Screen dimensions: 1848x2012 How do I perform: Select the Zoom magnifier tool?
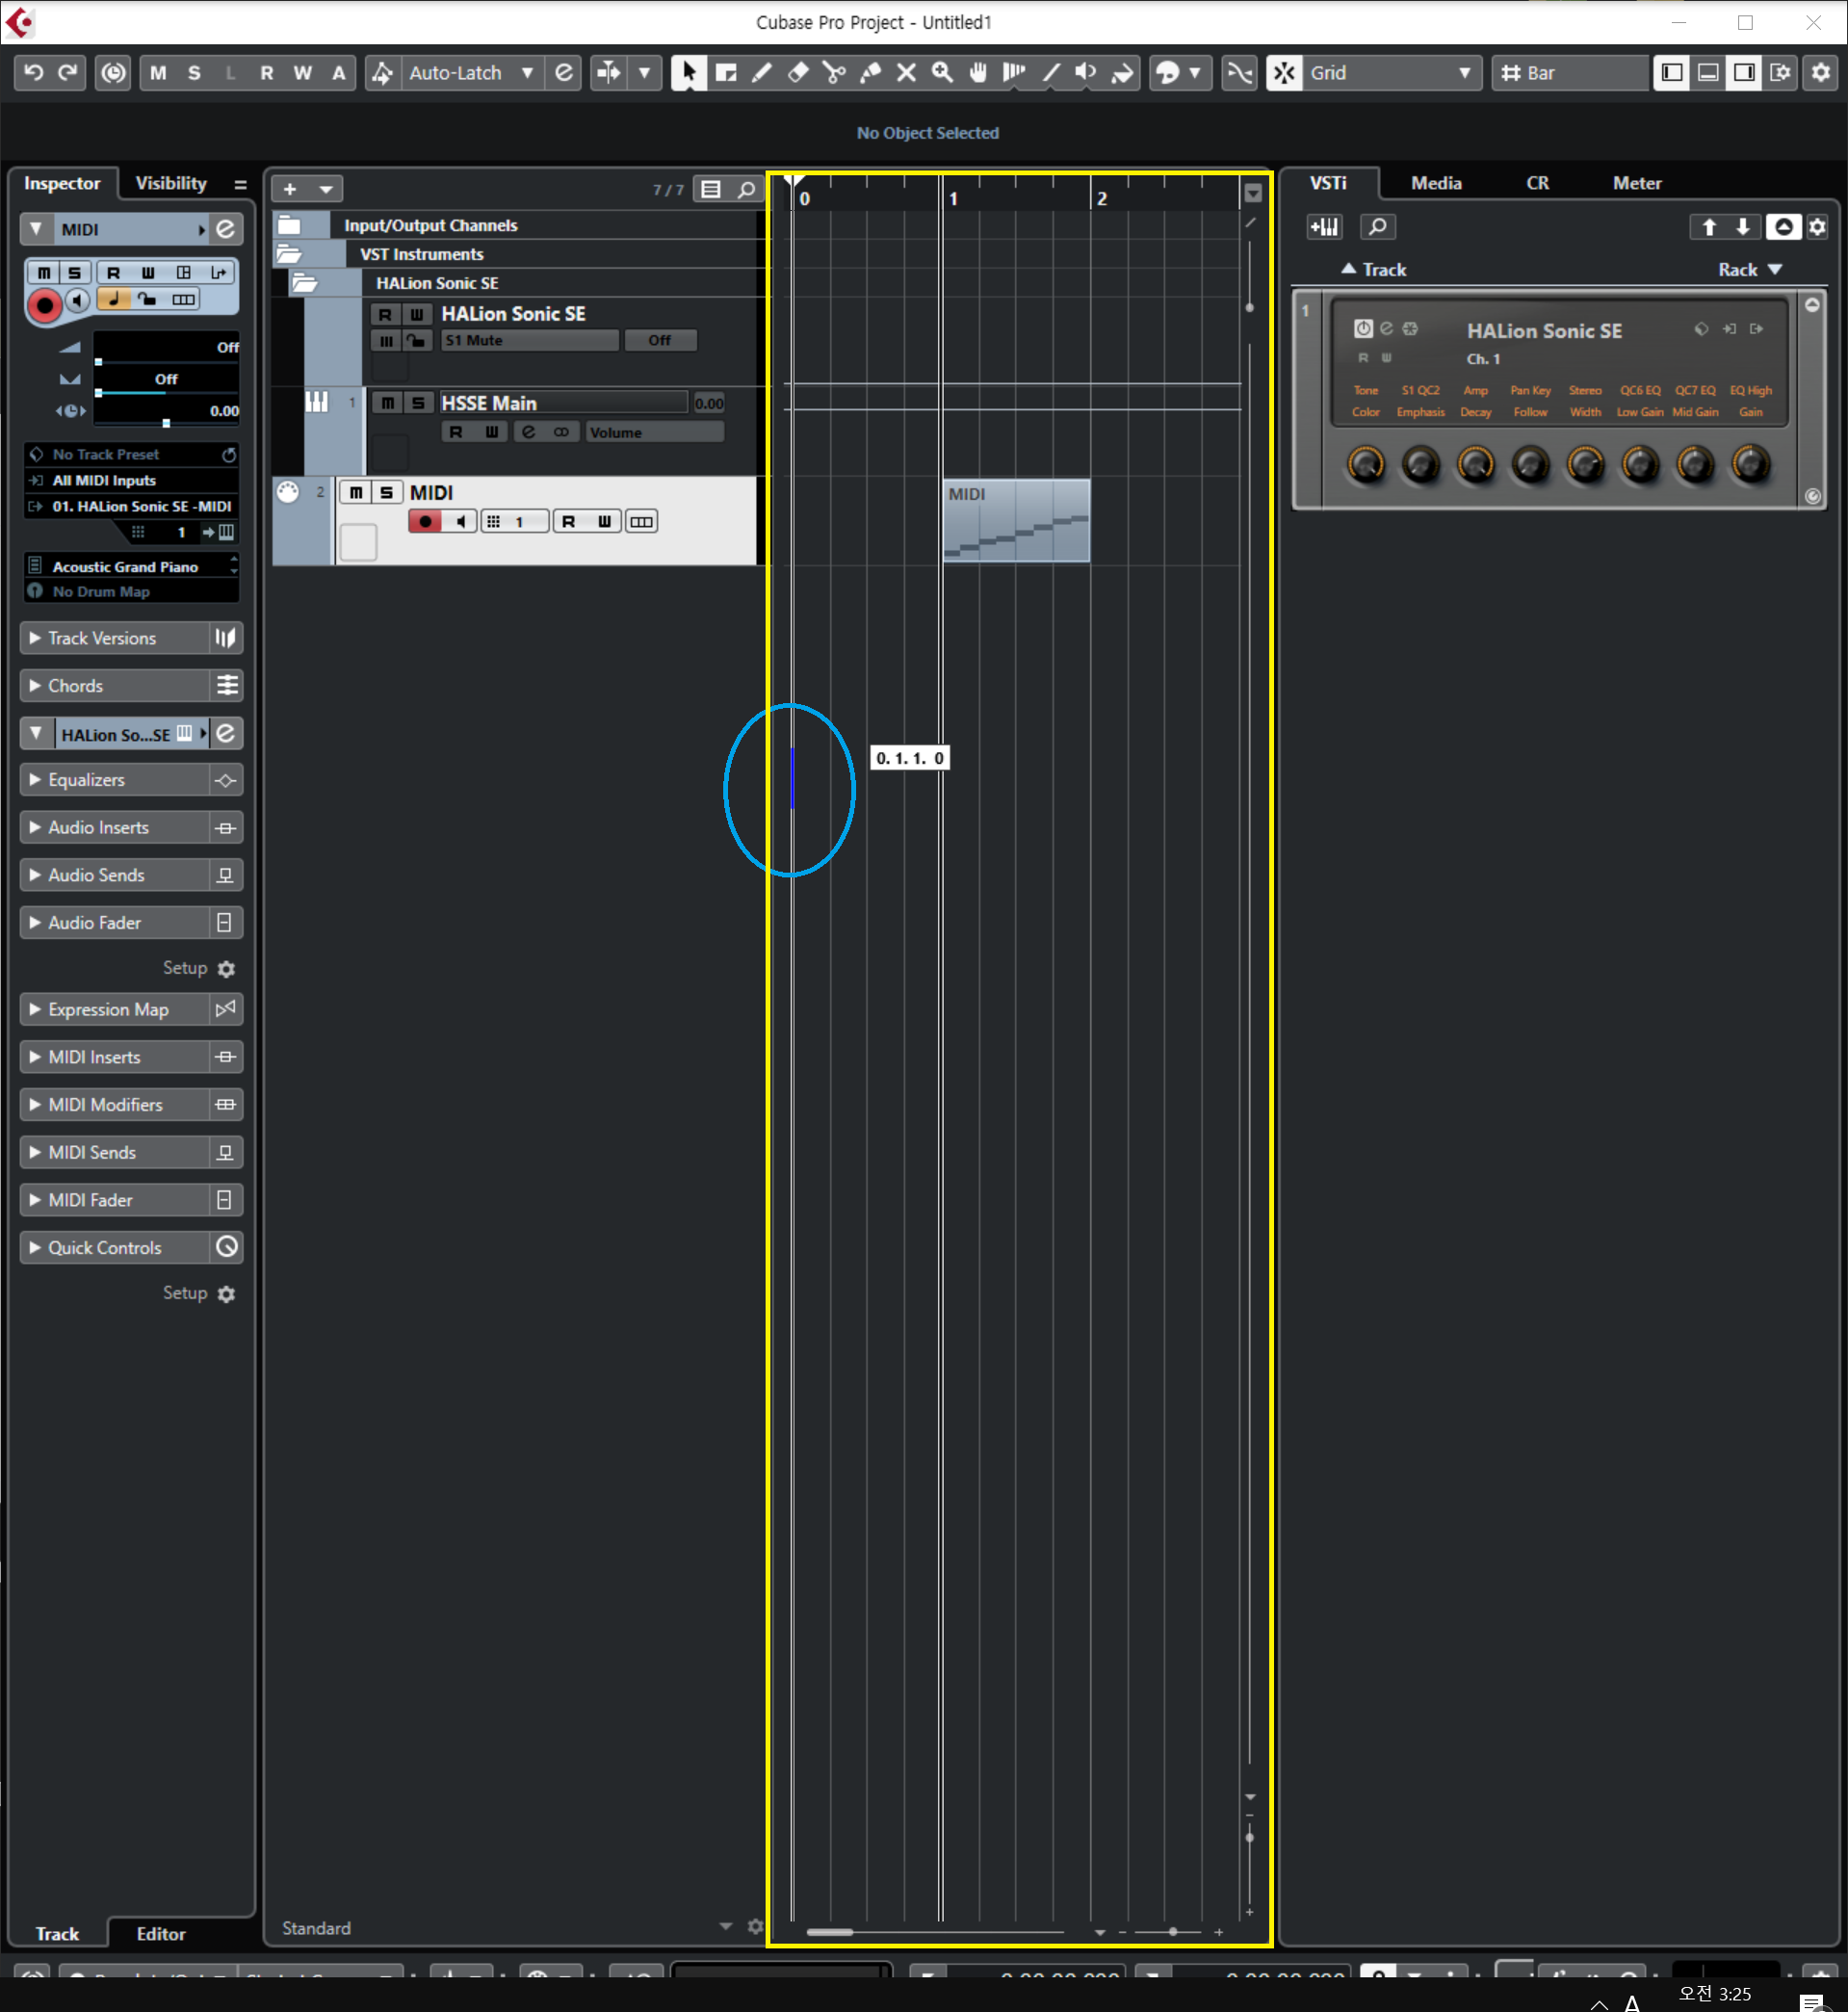942,73
